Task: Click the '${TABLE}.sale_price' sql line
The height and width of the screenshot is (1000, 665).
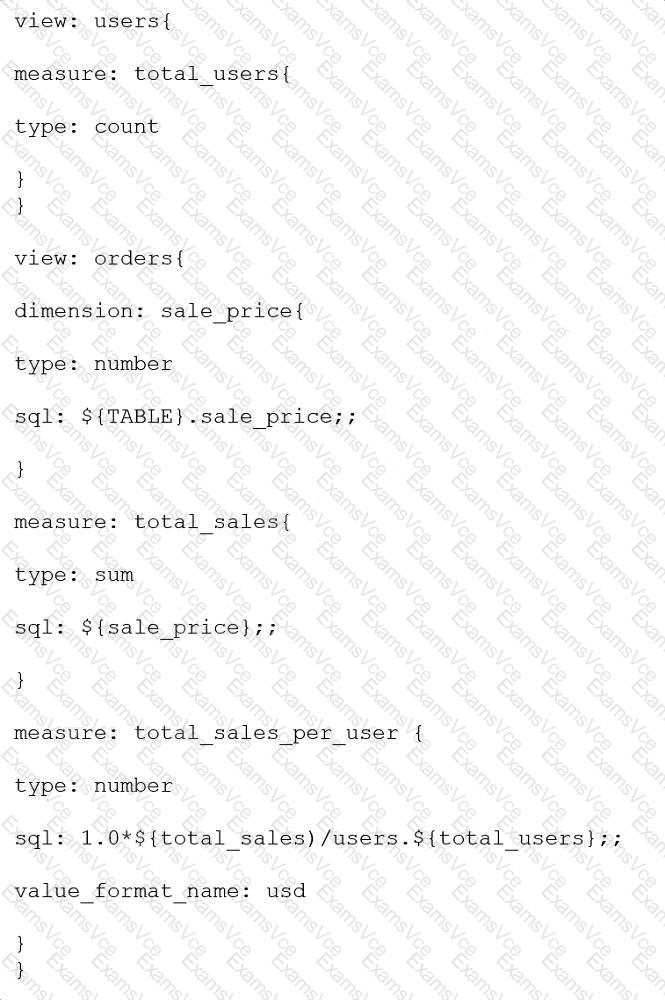Action: (x=186, y=417)
